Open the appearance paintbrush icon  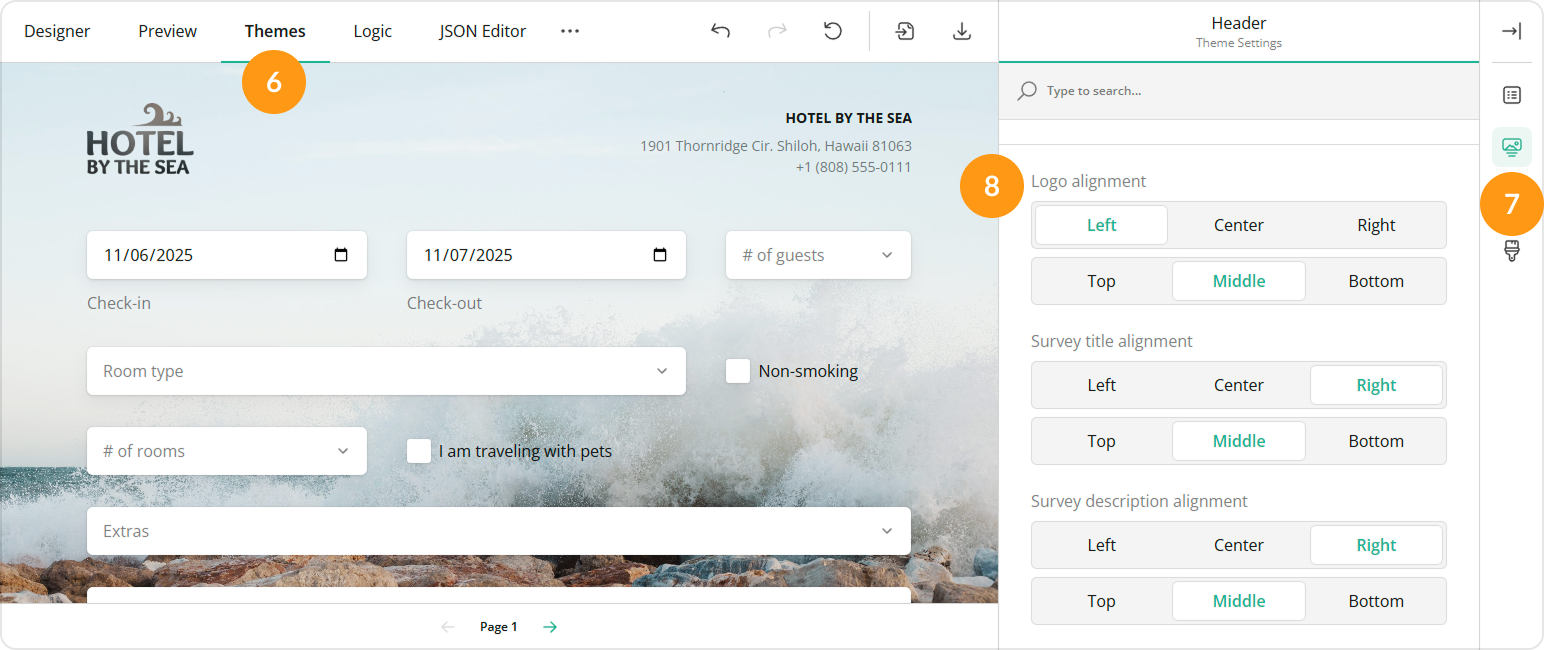pos(1511,251)
